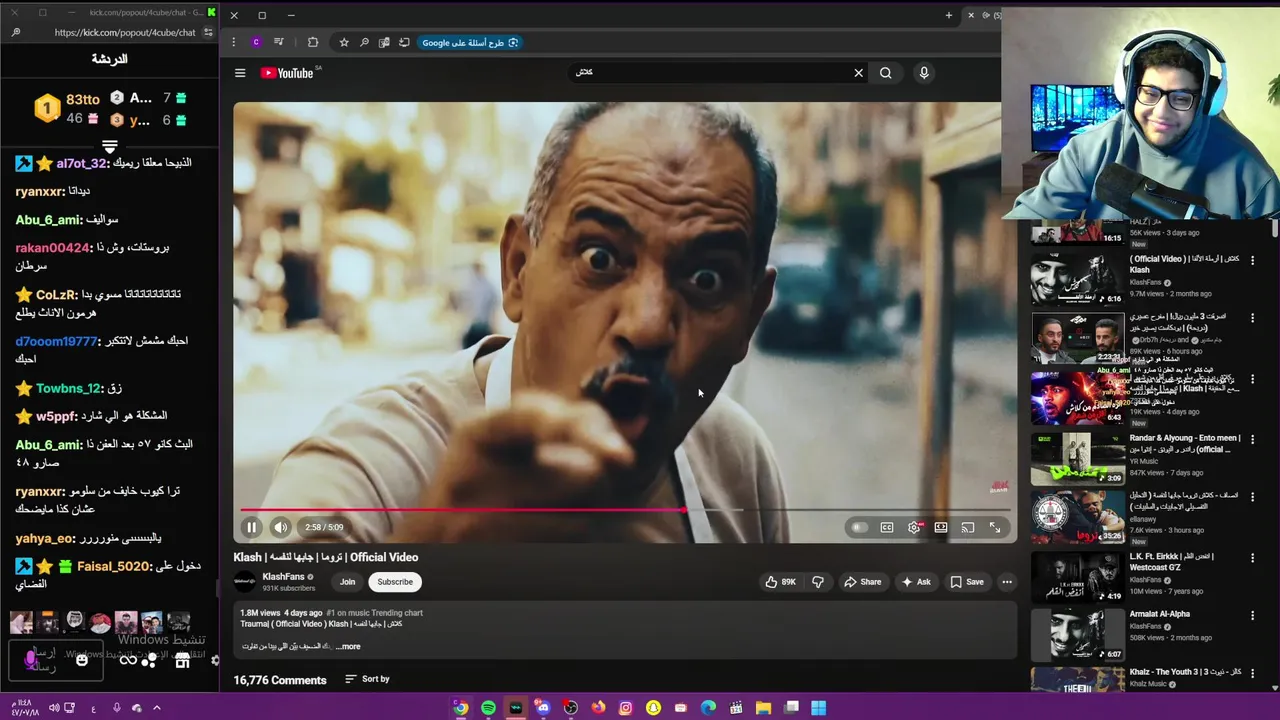Cast video to a TV

tap(968, 527)
